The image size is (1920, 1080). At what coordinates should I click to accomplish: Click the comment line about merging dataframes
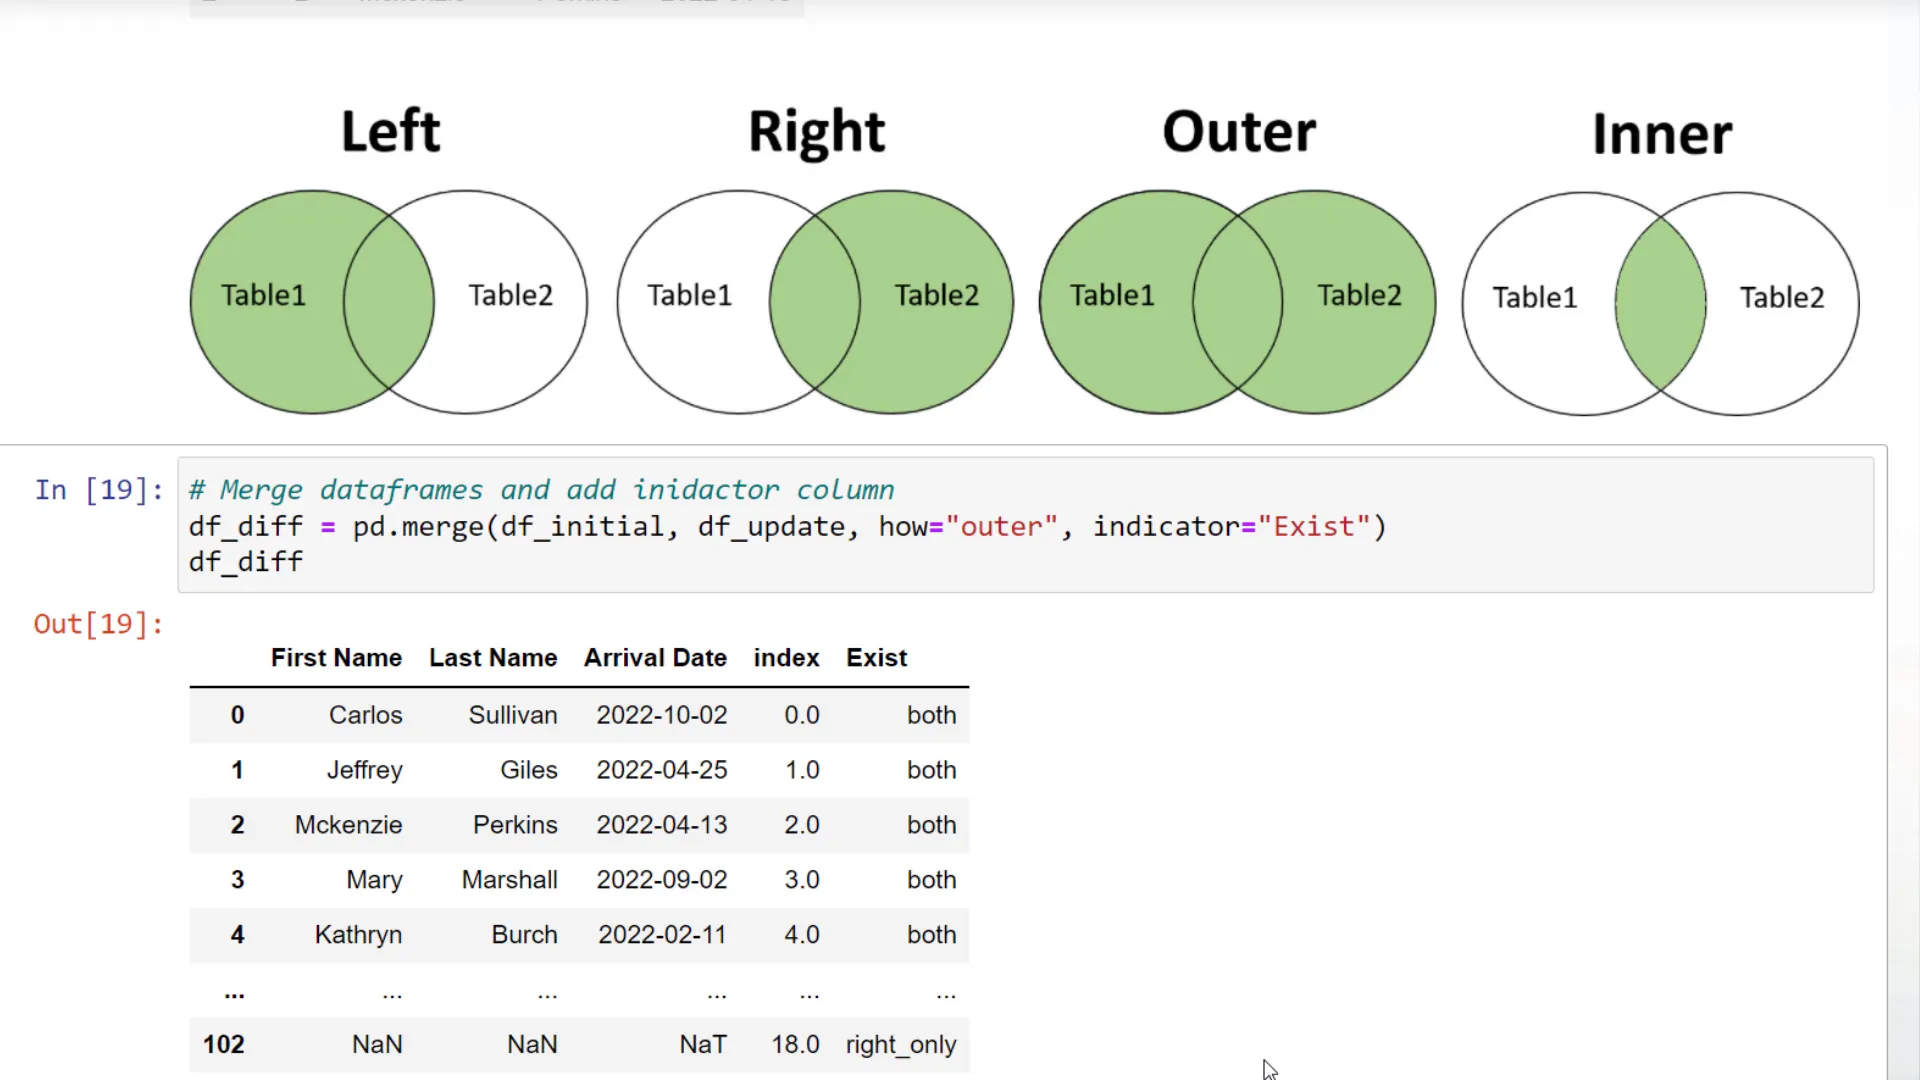tap(540, 489)
